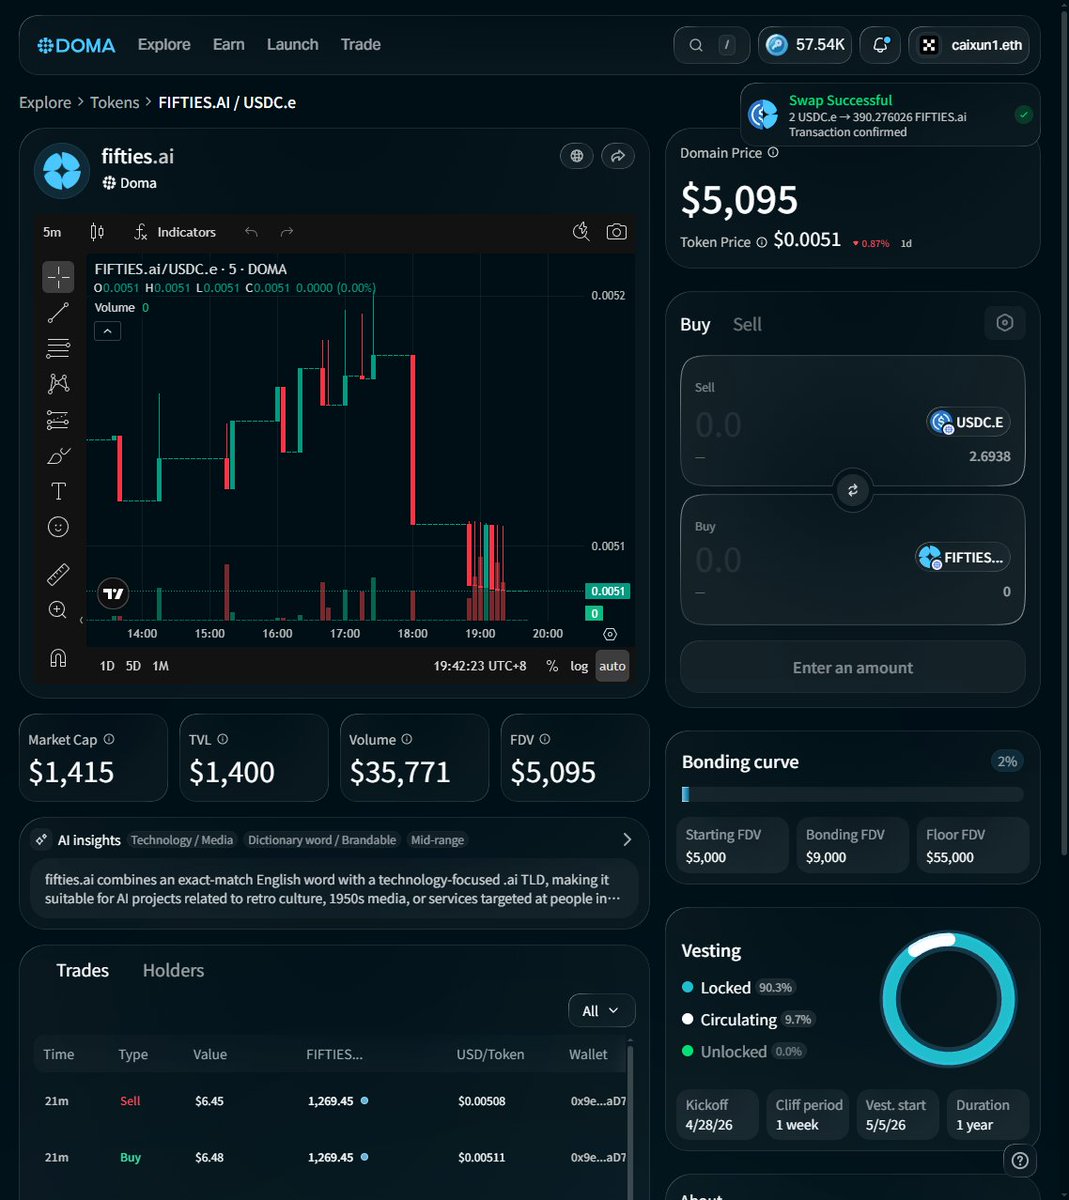Set chart range to 1M

[160, 666]
